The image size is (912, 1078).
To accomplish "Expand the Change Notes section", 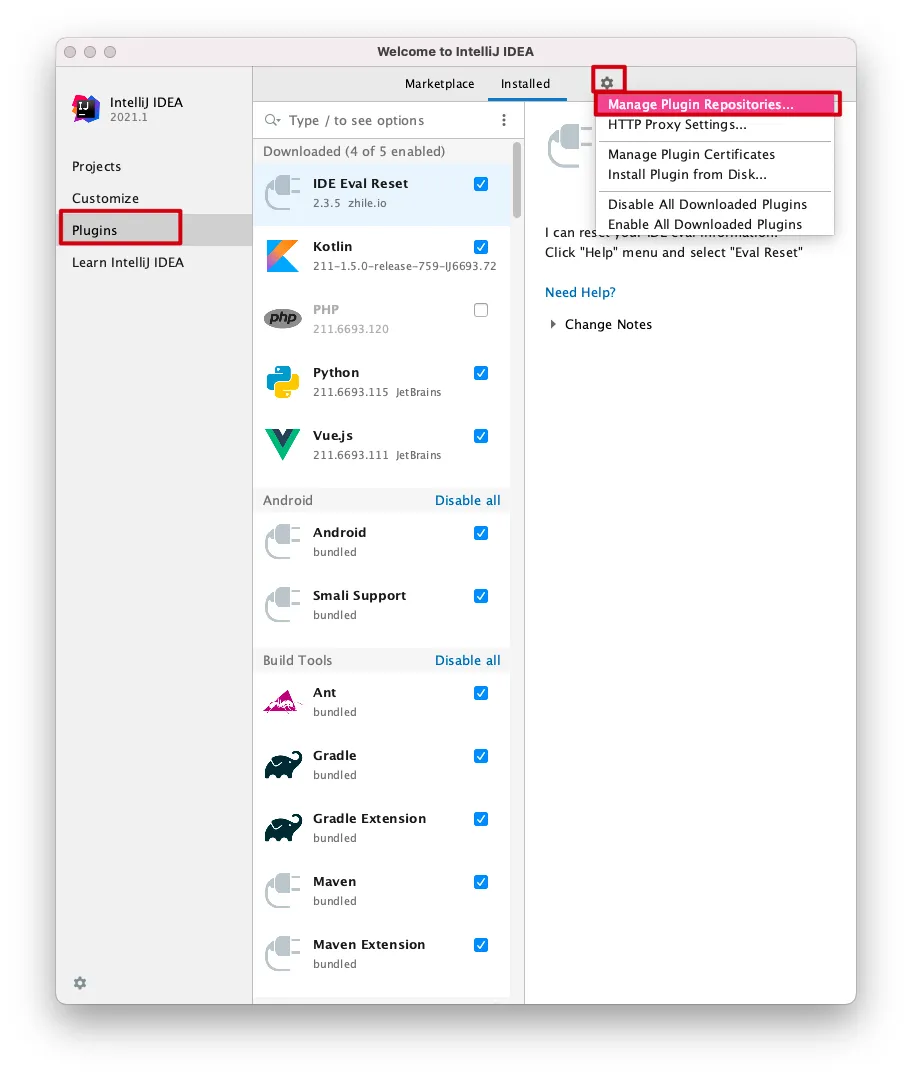I will [x=553, y=324].
